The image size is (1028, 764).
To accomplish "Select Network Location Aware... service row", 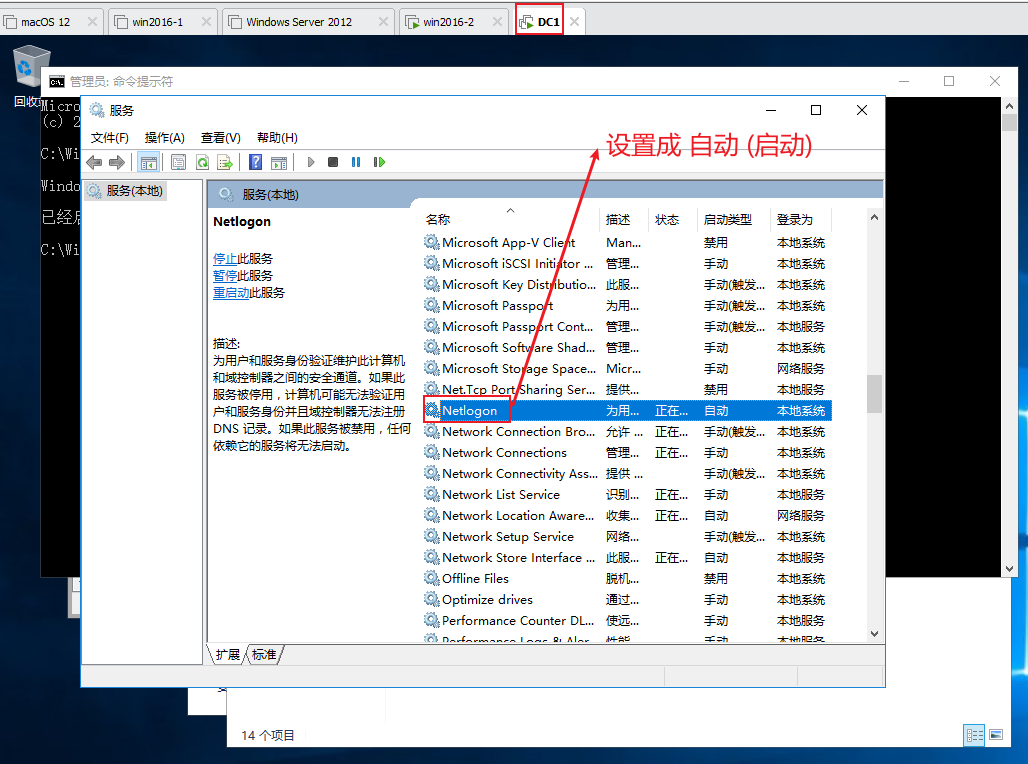I will coord(627,515).
